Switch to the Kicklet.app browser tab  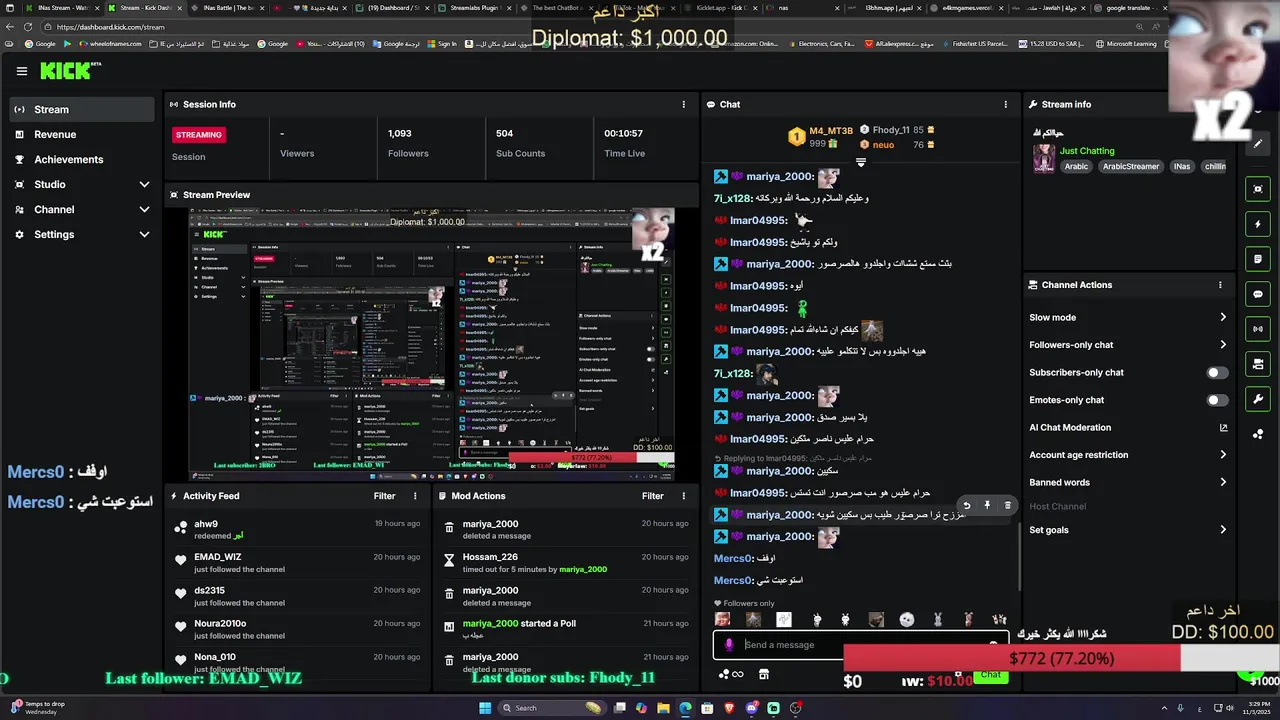[721, 8]
